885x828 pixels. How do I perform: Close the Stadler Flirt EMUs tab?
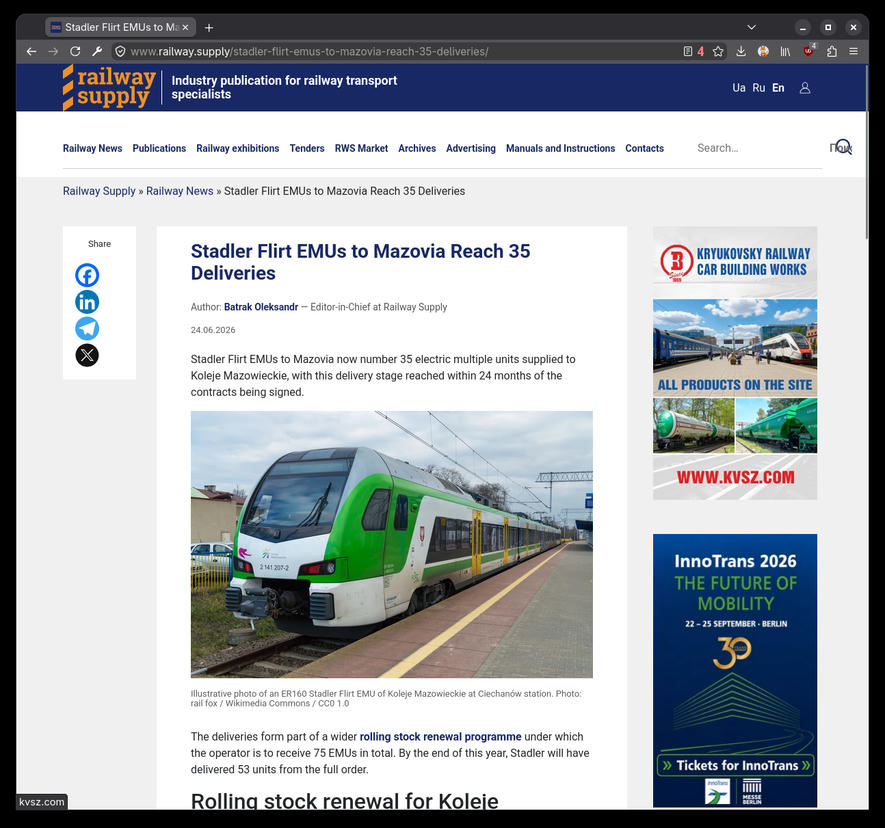(x=185, y=27)
